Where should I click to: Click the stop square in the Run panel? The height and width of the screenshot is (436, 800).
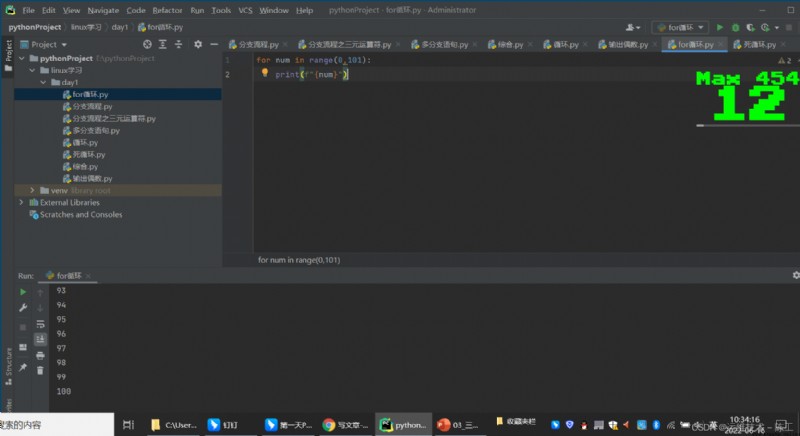tap(23, 327)
